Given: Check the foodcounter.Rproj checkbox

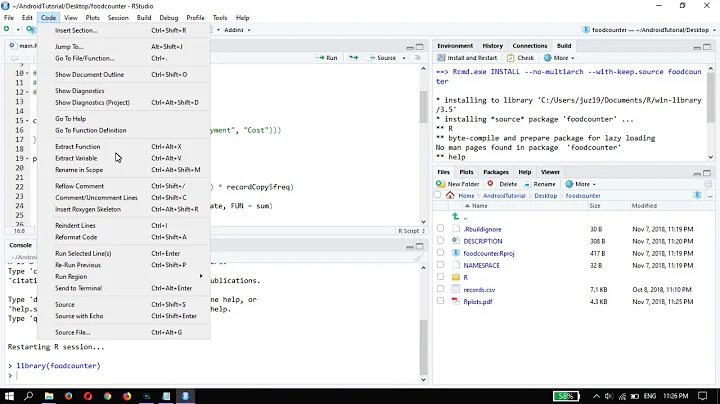Looking at the screenshot, I should point(440,252).
